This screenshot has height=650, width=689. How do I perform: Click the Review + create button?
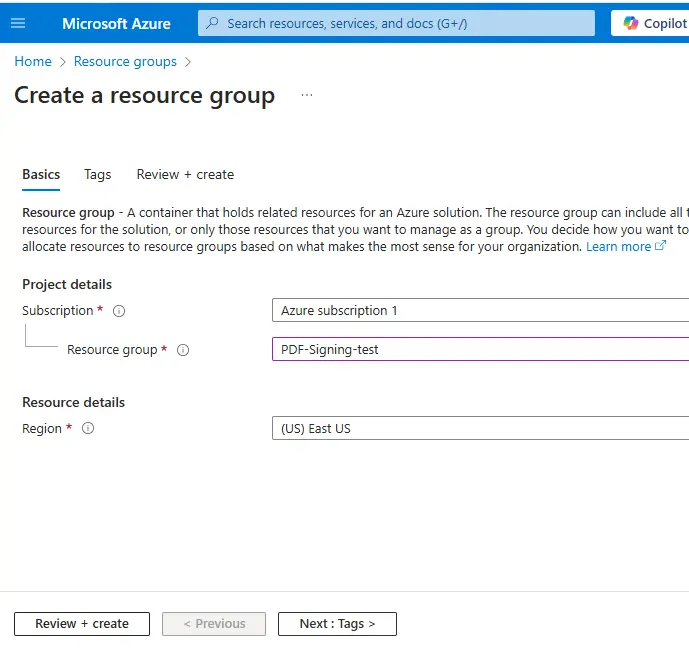pos(82,624)
